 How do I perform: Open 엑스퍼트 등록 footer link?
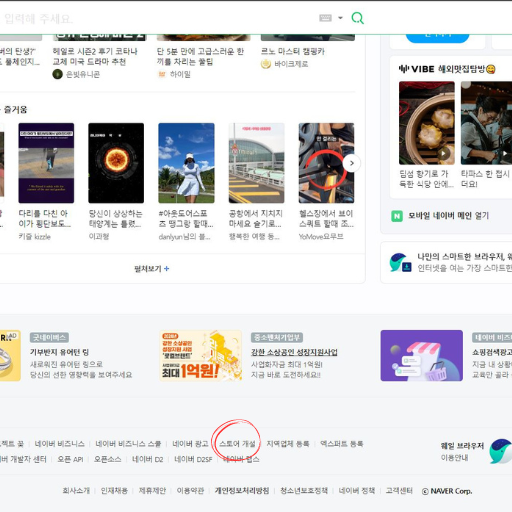[342, 444]
